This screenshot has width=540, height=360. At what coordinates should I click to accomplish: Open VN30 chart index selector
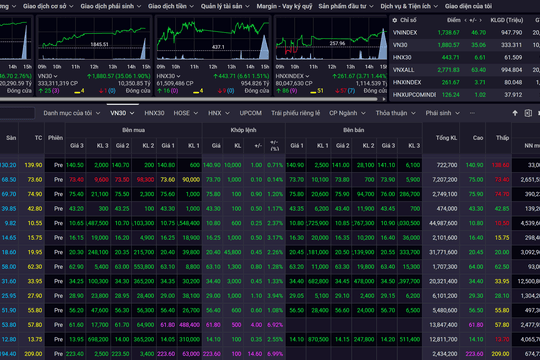48,76
